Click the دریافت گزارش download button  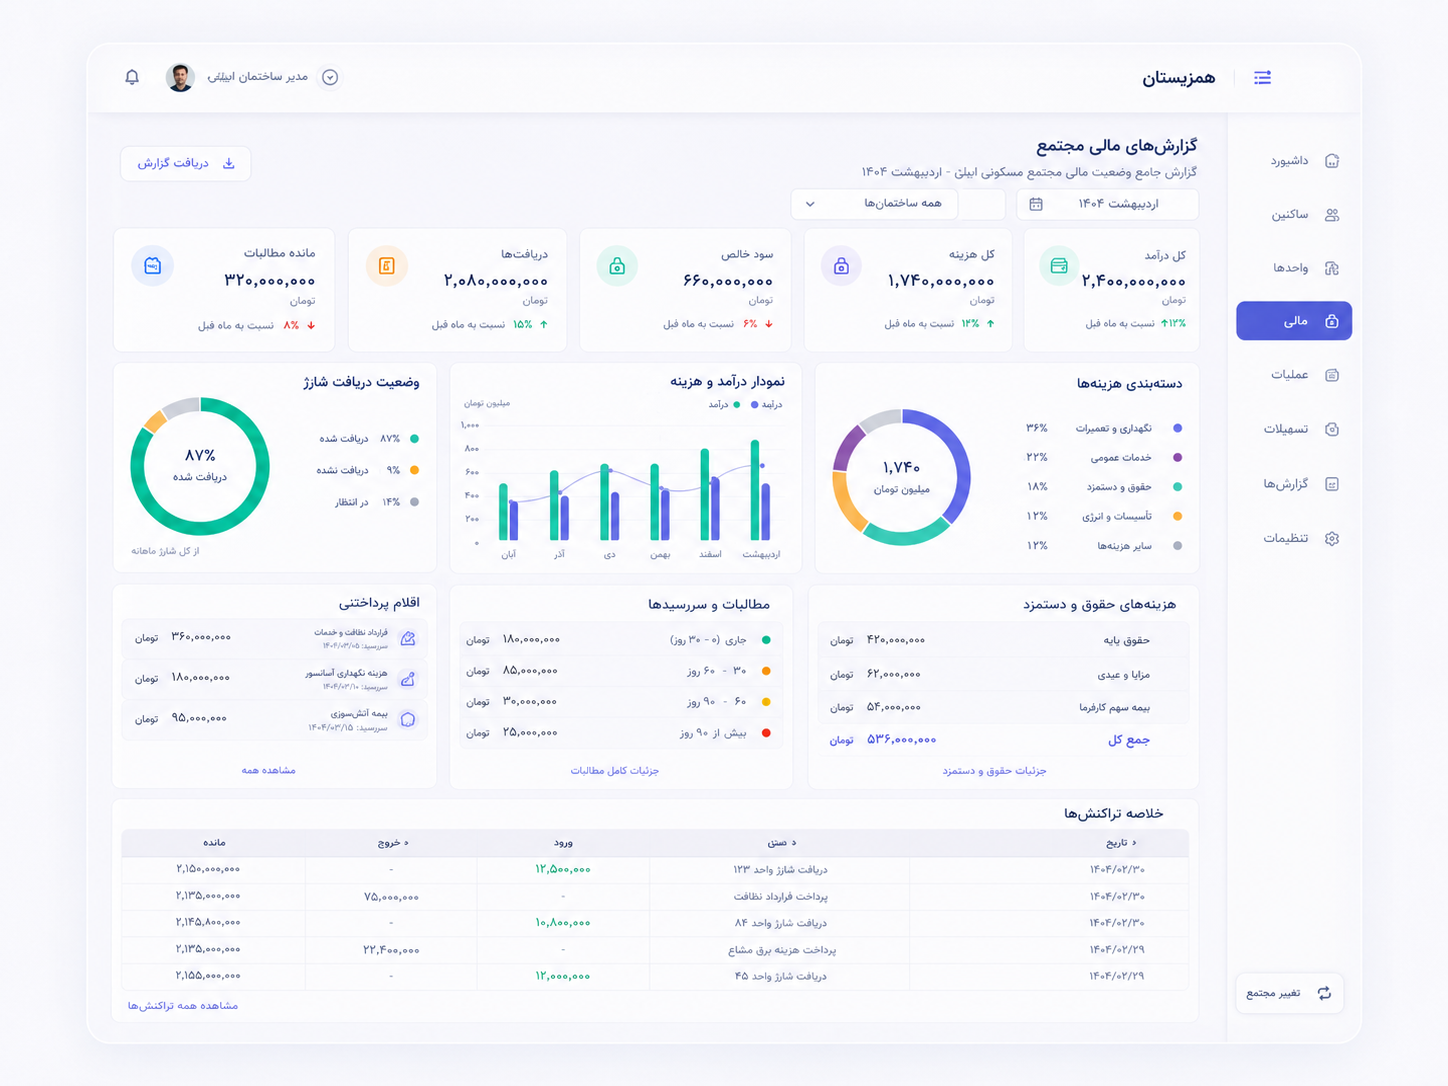pyautogui.click(x=186, y=163)
